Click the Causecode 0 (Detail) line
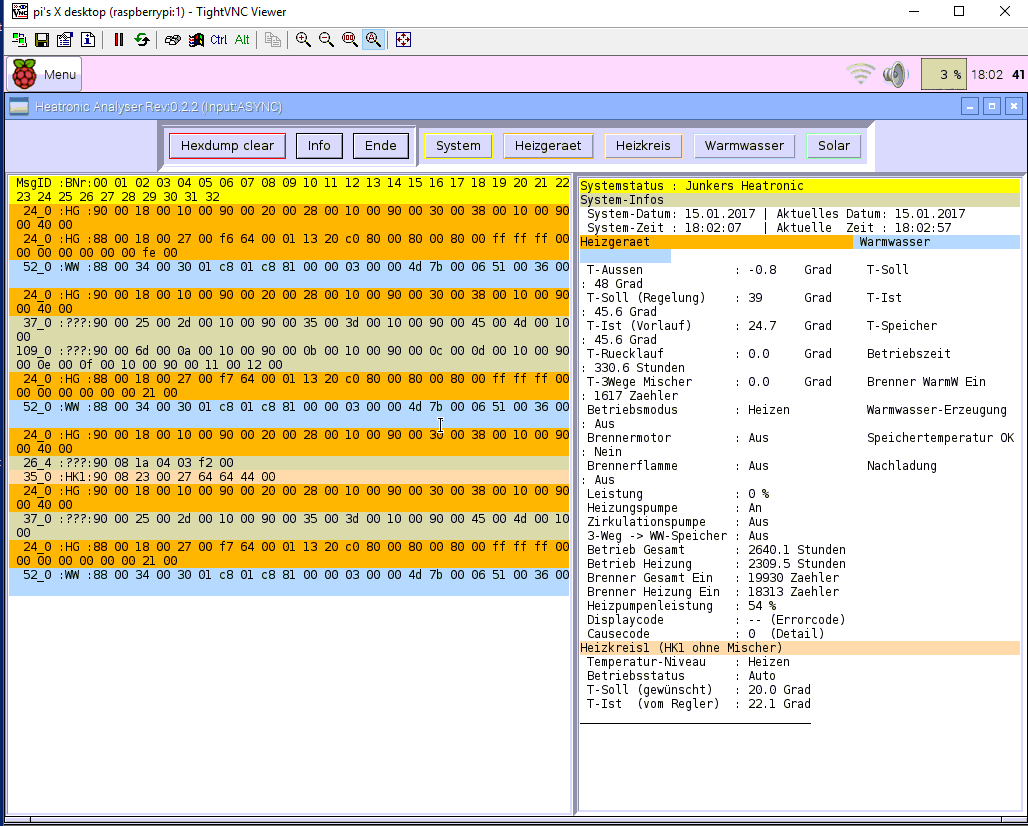The width and height of the screenshot is (1028, 826). click(705, 634)
